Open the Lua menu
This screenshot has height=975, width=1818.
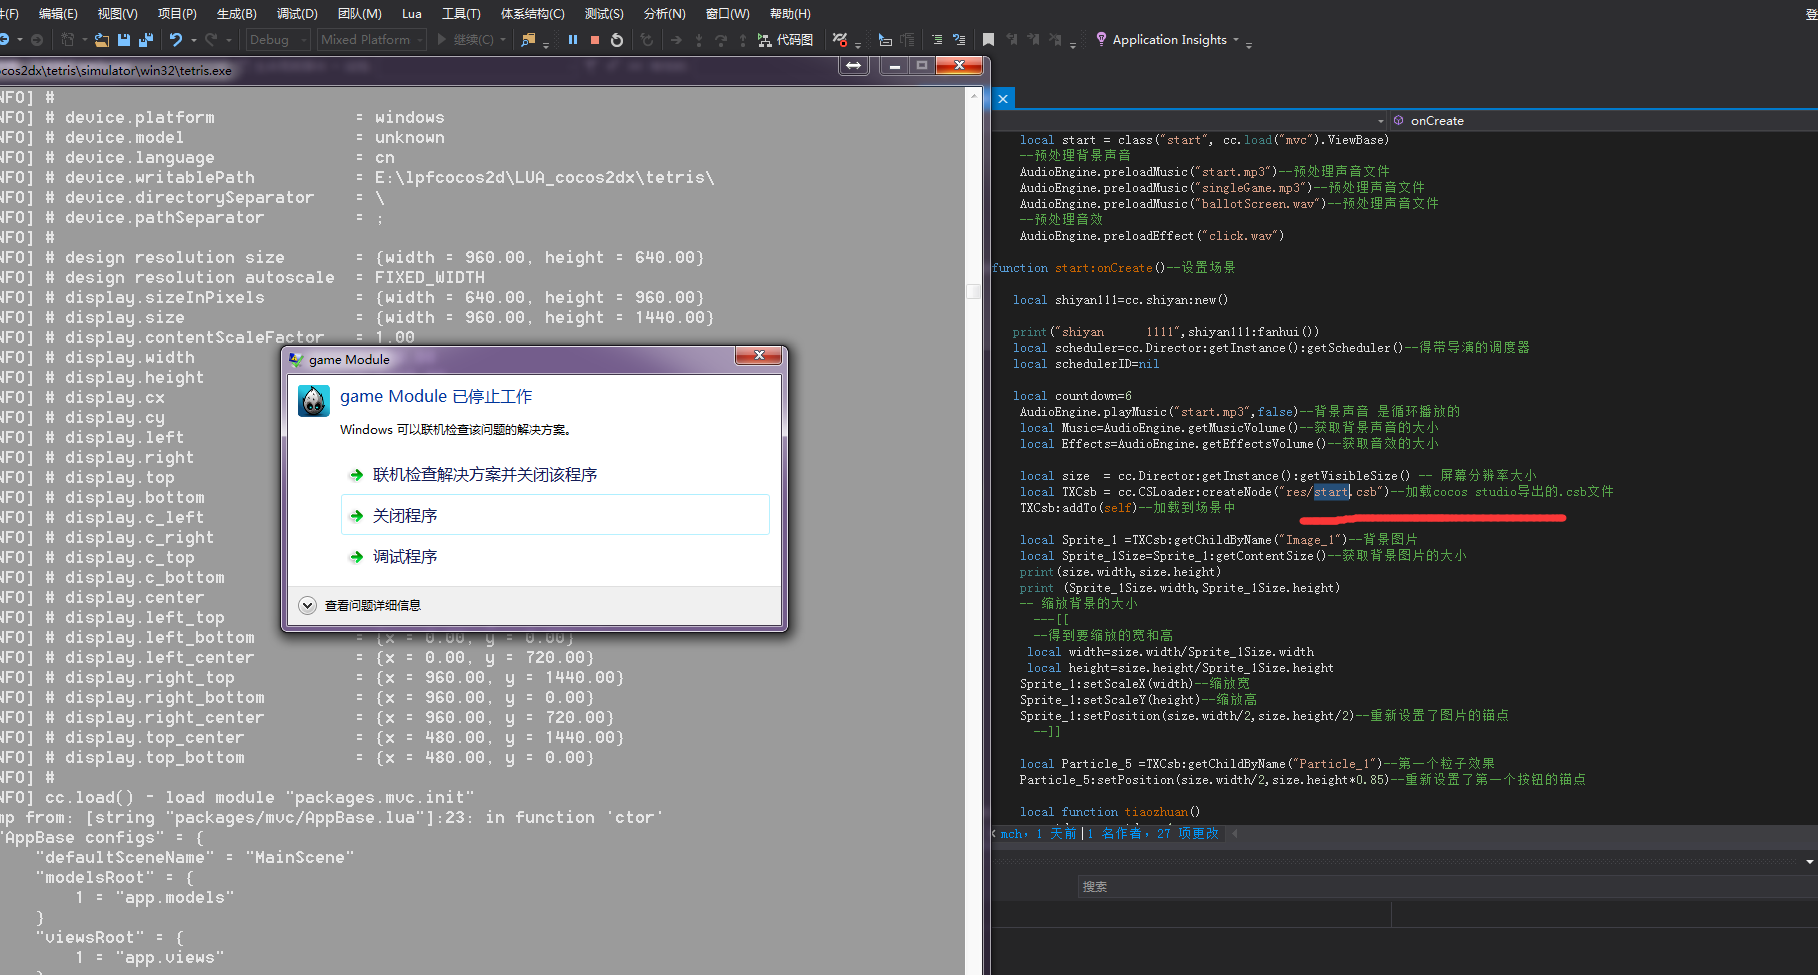click(x=411, y=13)
